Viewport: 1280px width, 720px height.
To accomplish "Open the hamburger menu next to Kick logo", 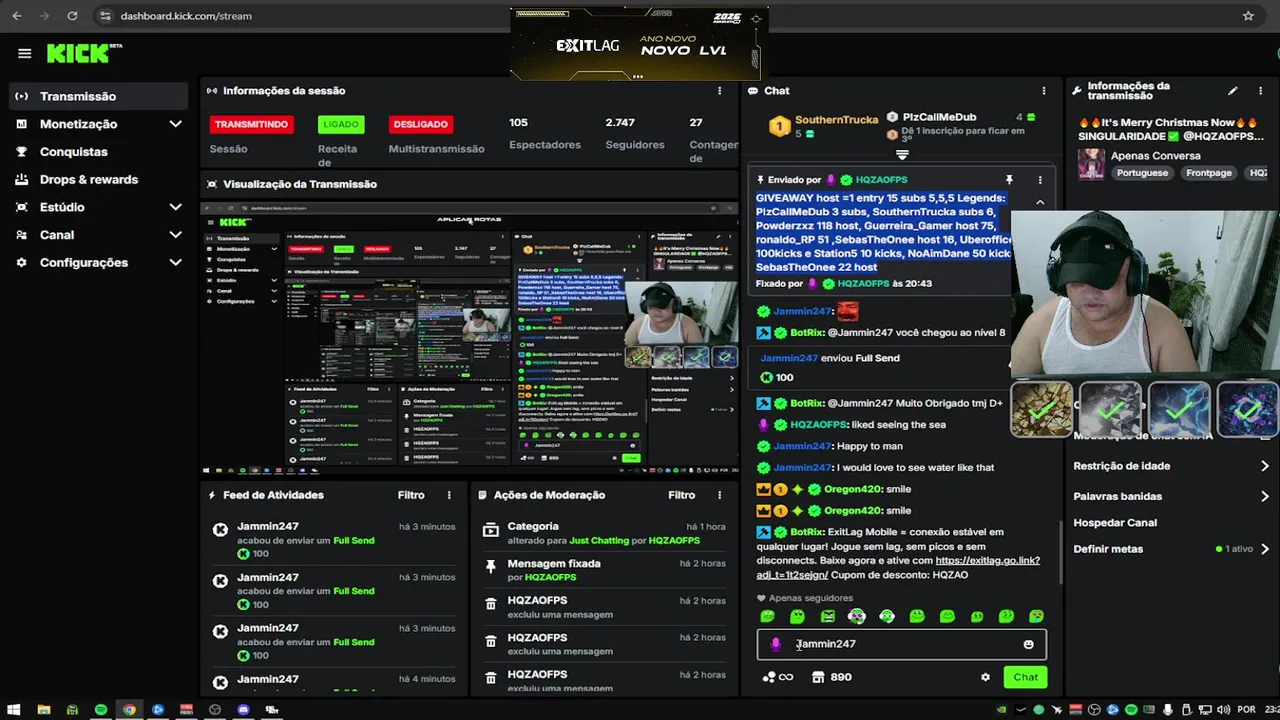I will [25, 54].
